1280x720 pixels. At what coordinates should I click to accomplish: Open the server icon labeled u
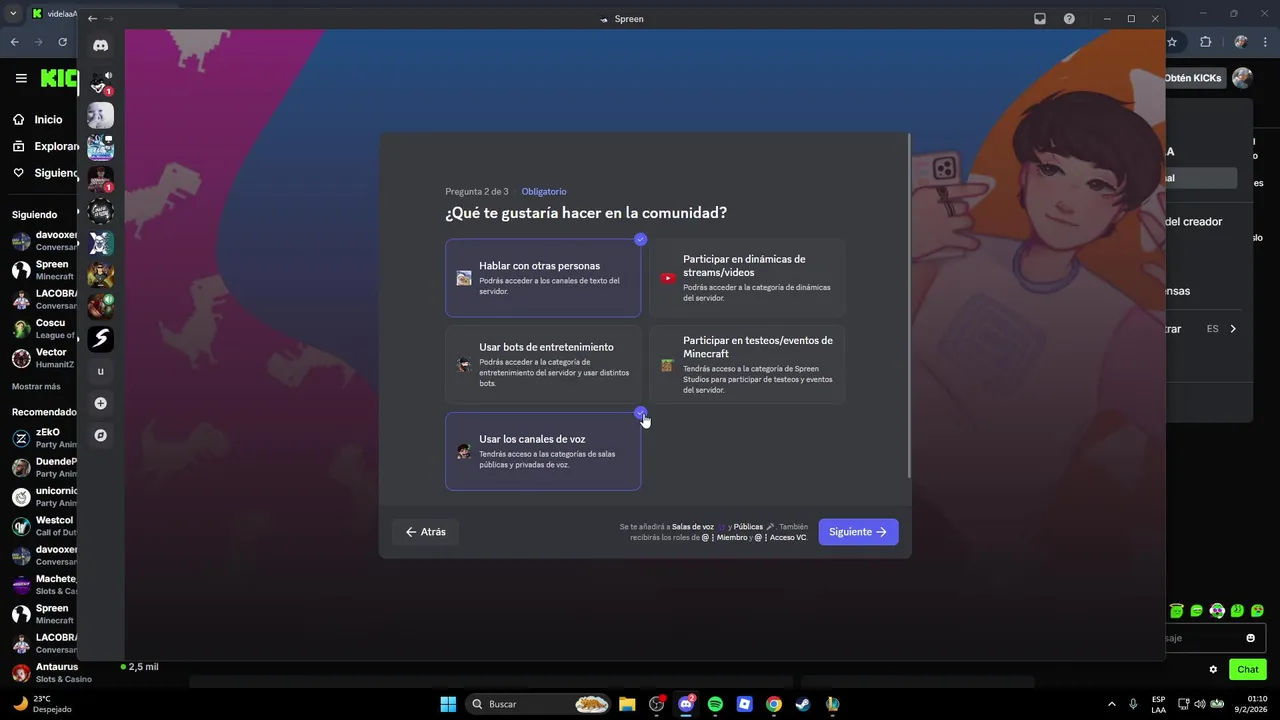click(100, 371)
